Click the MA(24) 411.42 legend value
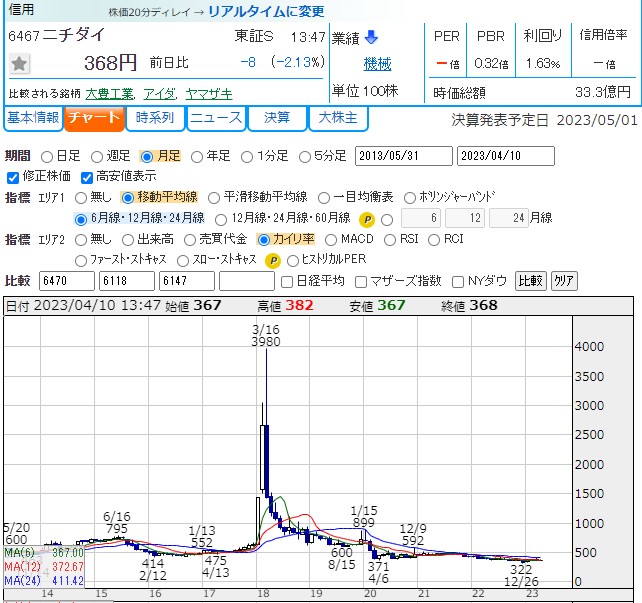 click(x=68, y=581)
